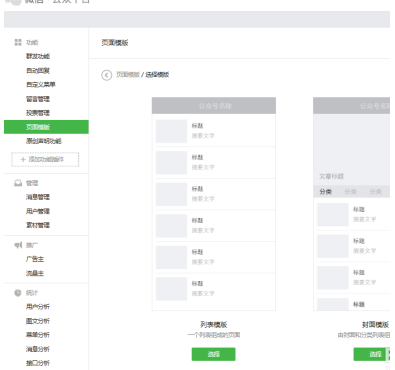The width and height of the screenshot is (395, 370).
Task: Open 菜单分析 under 统计
Action: [x=38, y=335]
